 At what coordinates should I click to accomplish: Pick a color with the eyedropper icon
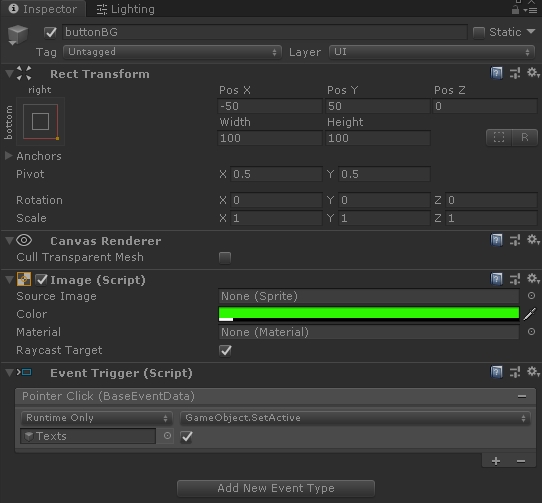click(530, 314)
